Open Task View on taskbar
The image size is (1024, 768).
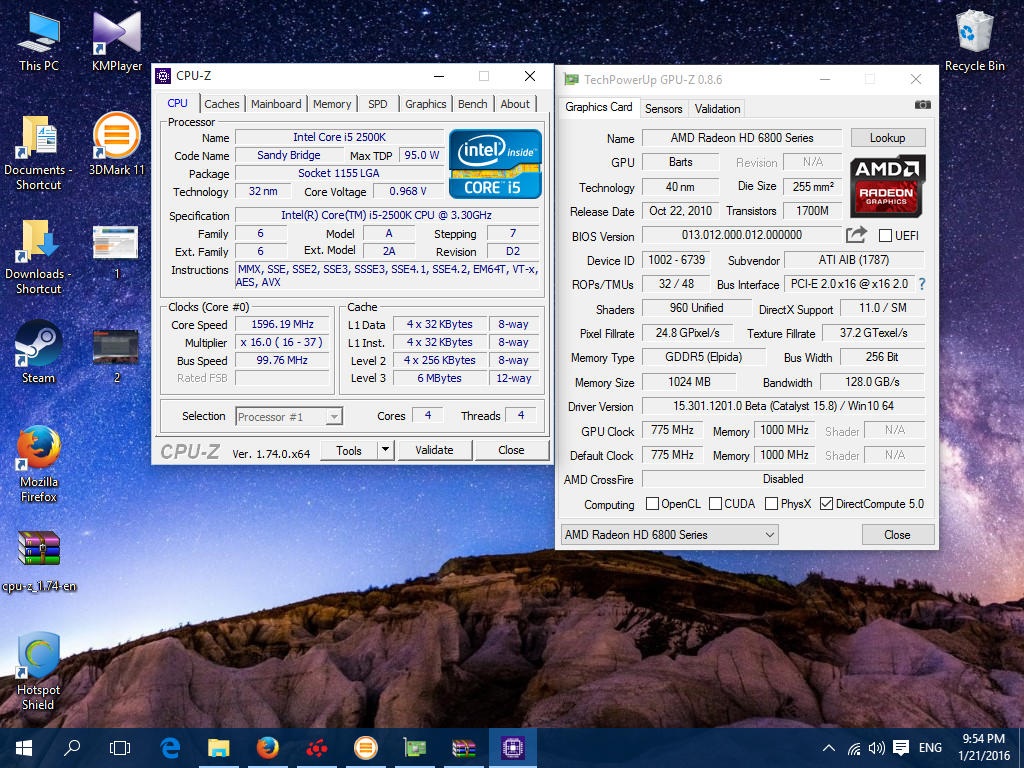pyautogui.click(x=120, y=748)
